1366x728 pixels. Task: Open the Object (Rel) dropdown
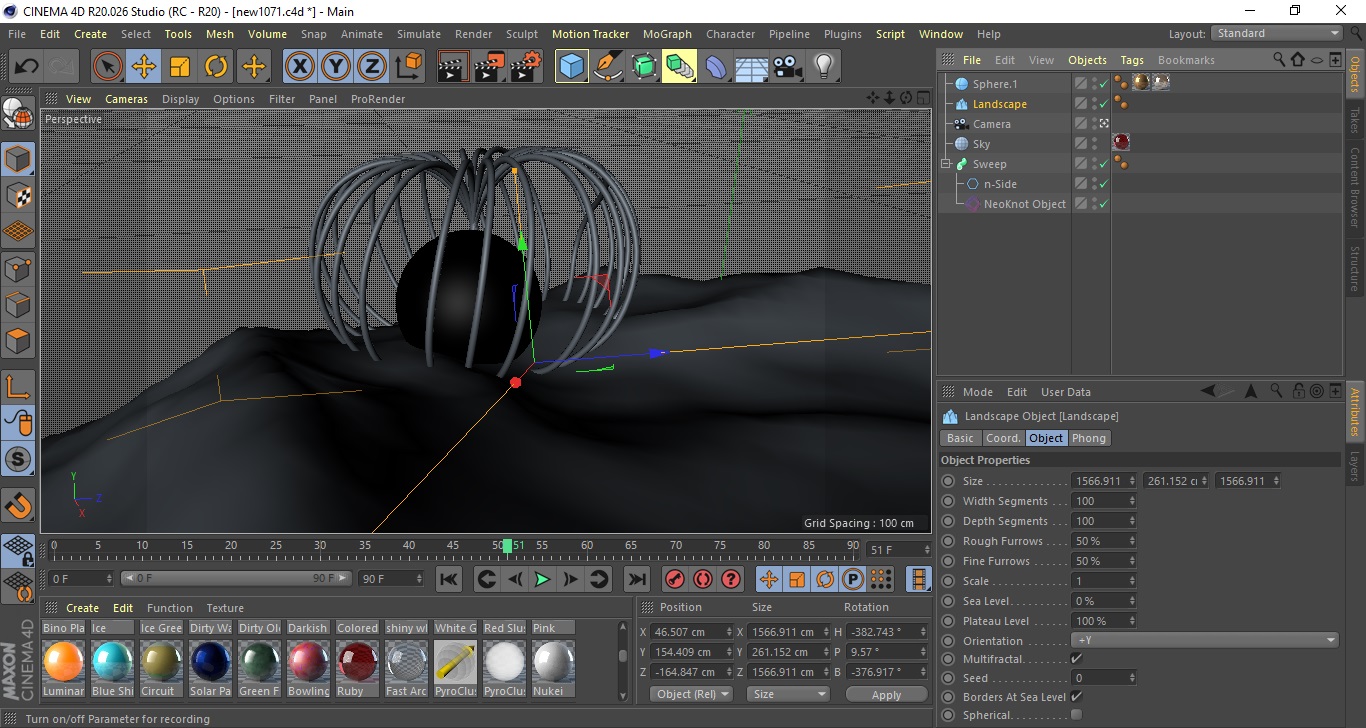pos(691,694)
